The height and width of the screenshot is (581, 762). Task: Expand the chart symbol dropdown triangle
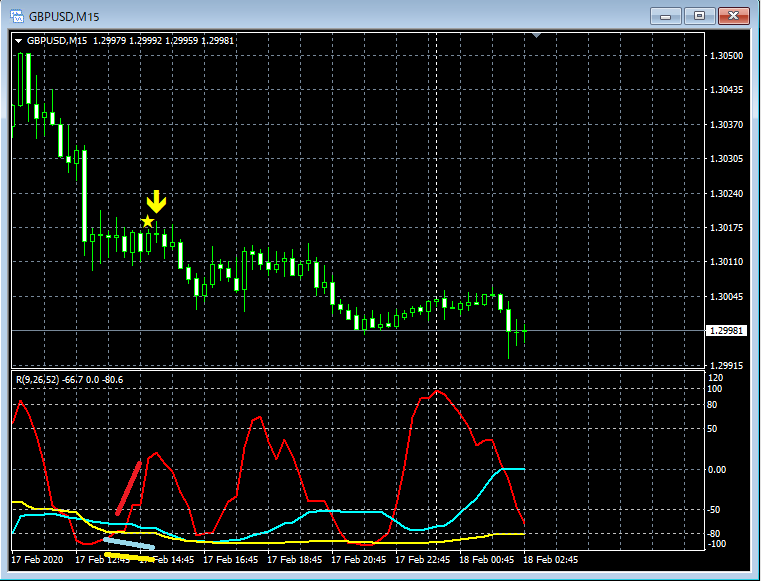[x=18, y=41]
